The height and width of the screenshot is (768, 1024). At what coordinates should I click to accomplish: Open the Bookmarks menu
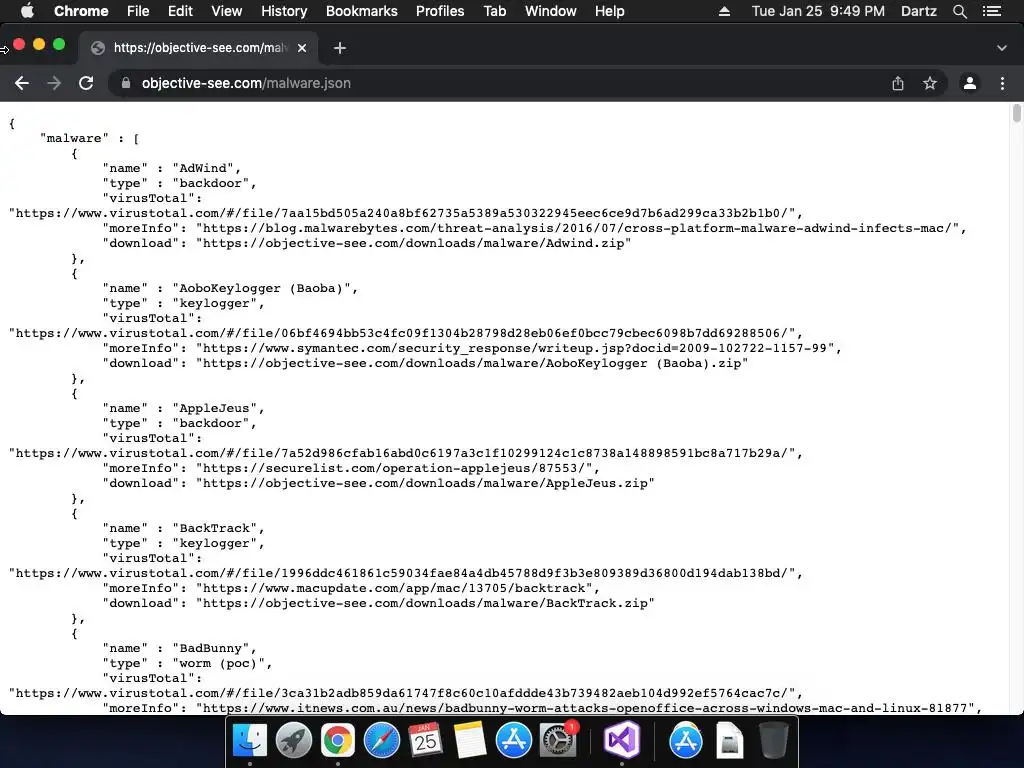pos(361,11)
